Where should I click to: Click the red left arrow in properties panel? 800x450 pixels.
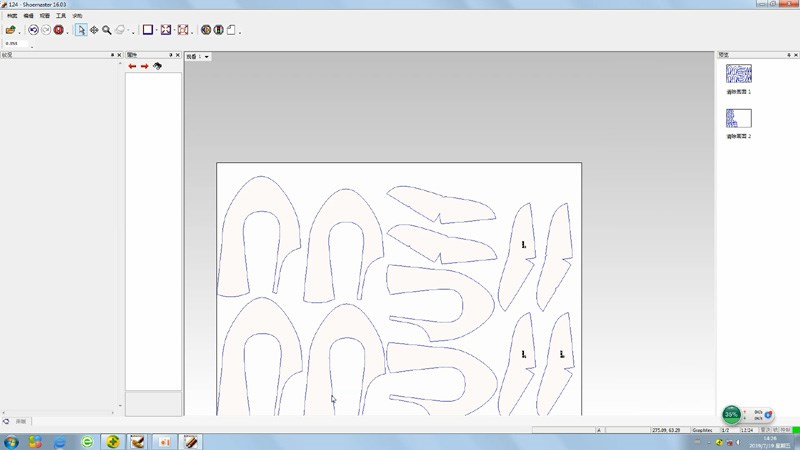pos(132,66)
